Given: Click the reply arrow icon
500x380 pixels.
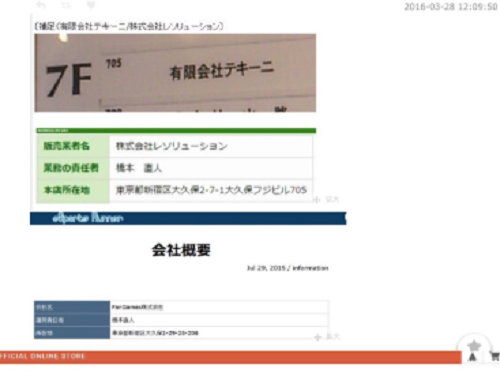Looking at the screenshot, I should point(41,5).
